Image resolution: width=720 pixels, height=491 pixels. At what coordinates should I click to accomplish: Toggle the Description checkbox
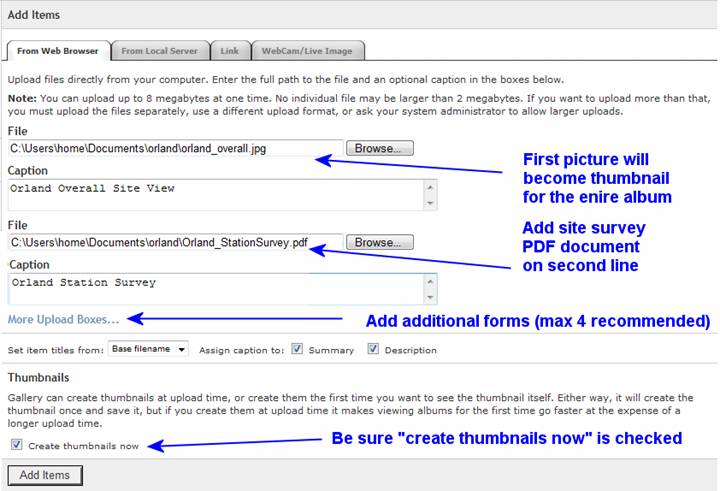point(373,349)
